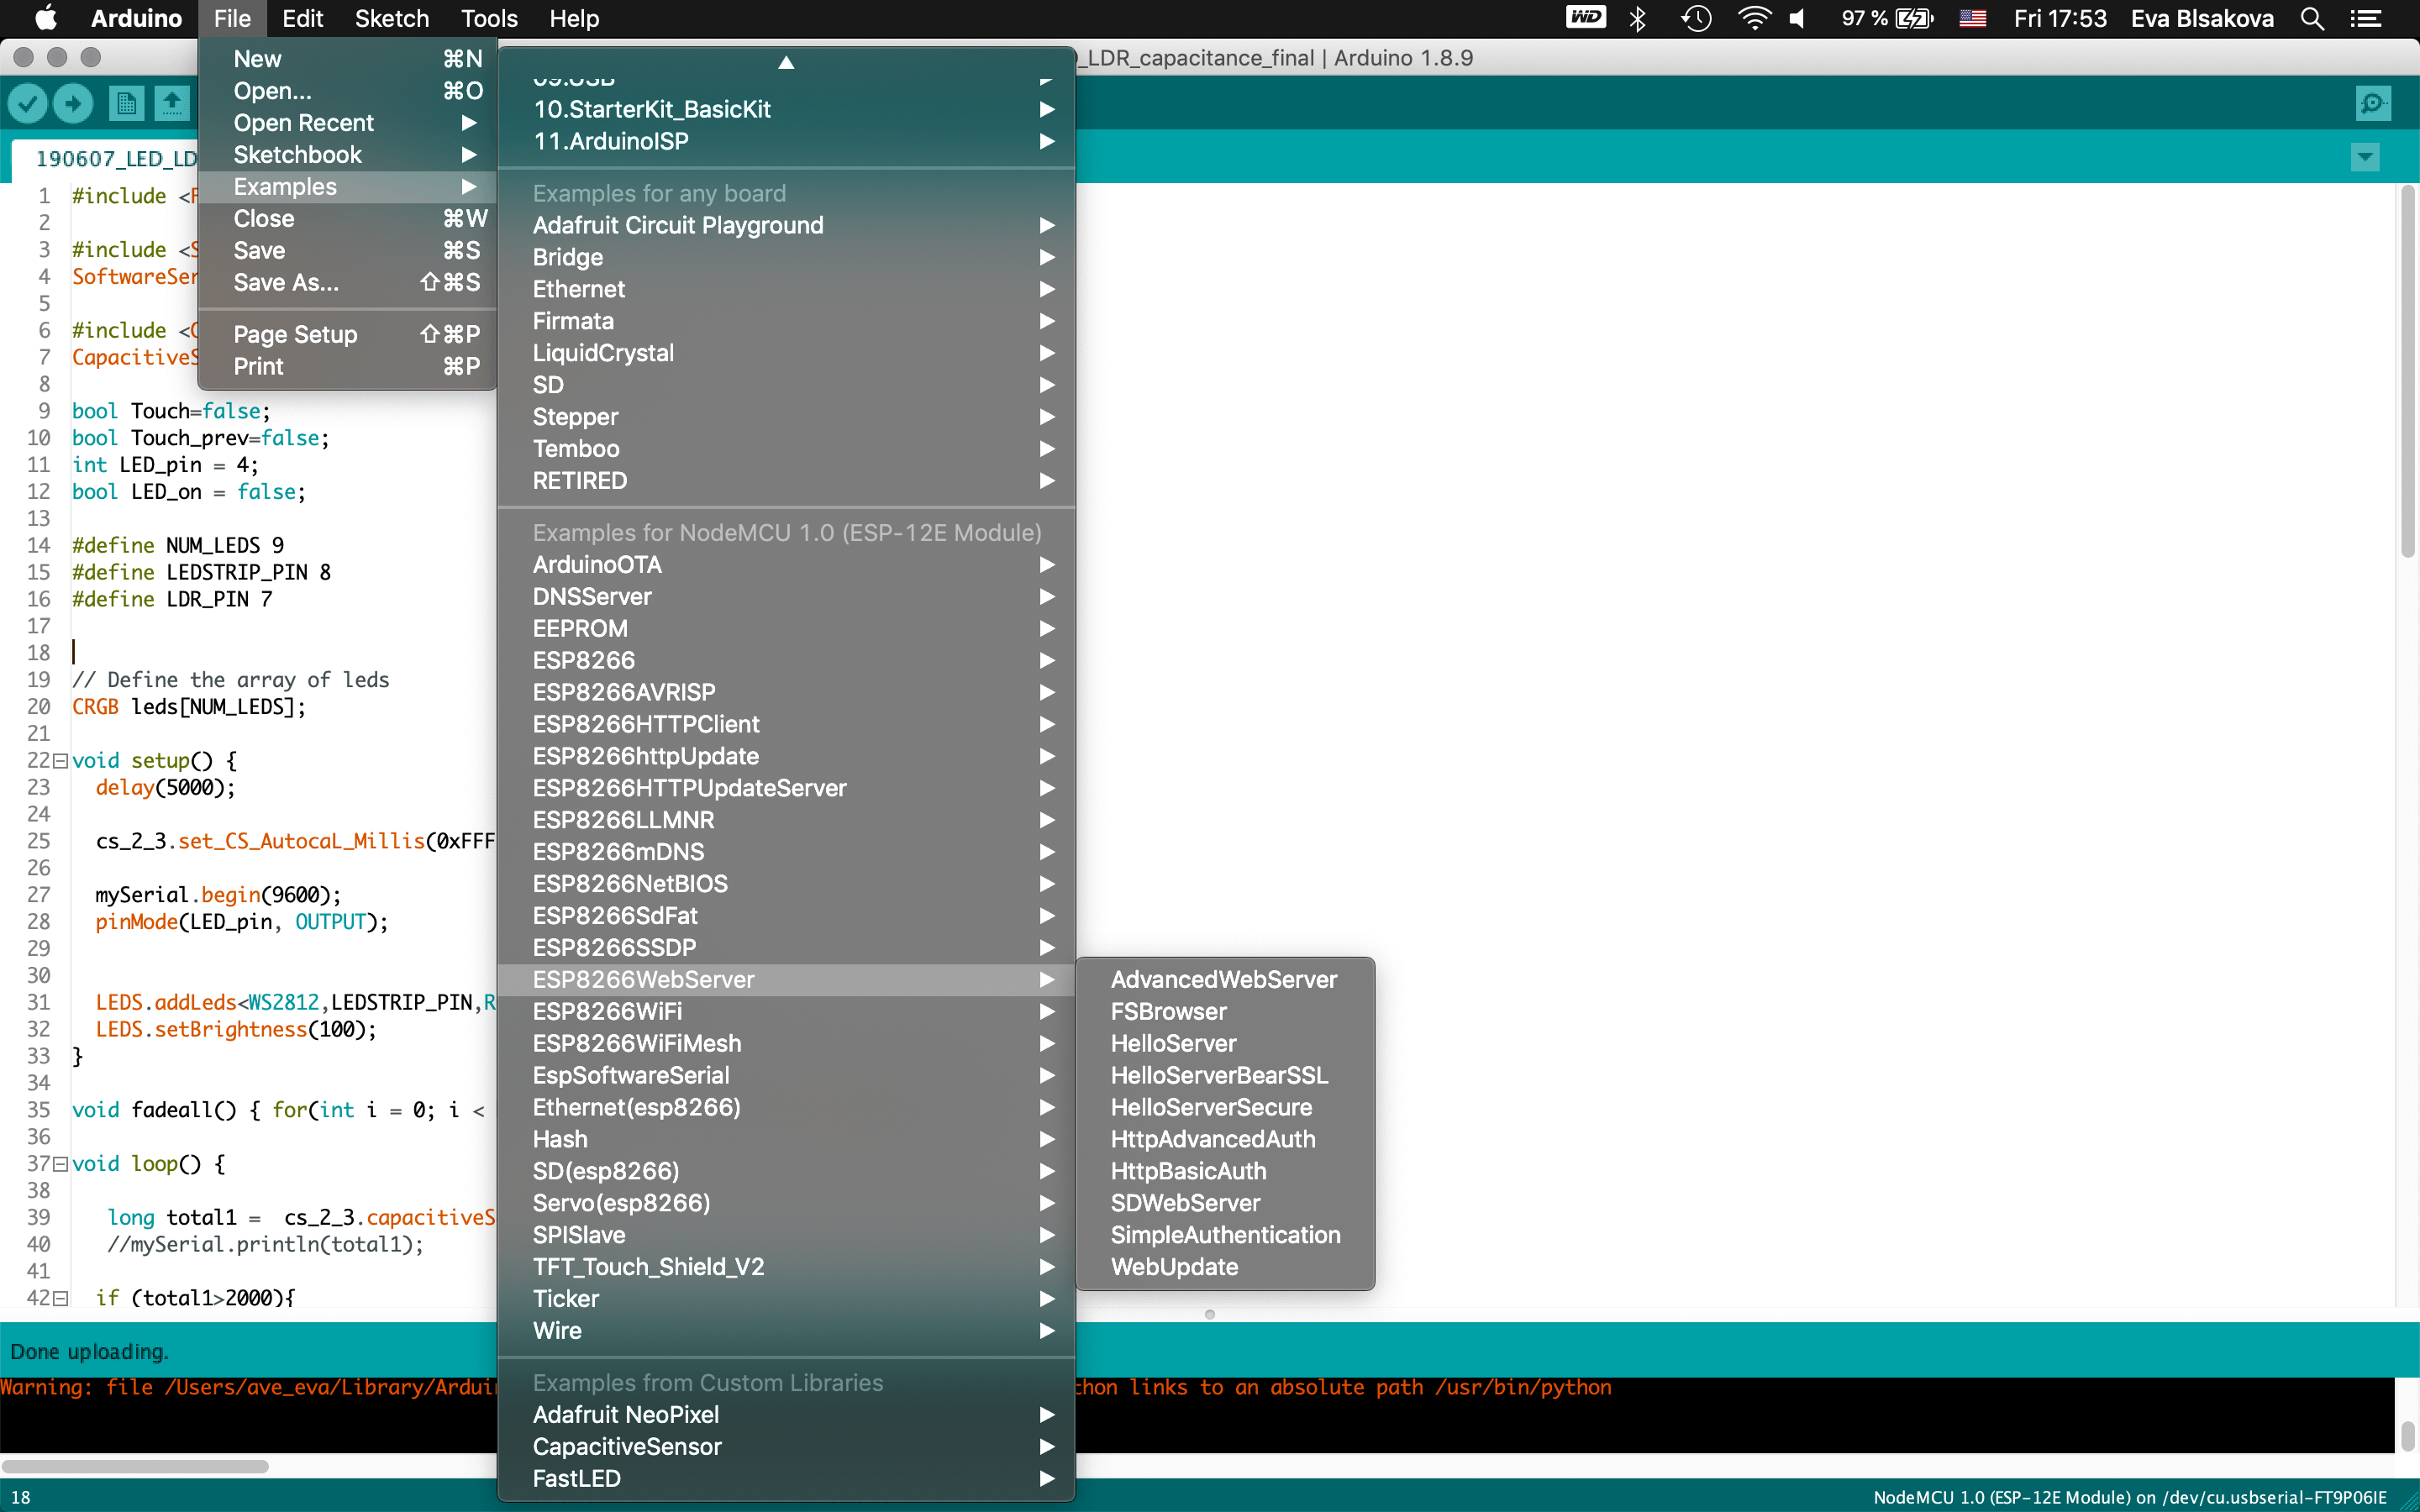Open the tab options dropdown arrow
Viewport: 2420px width, 1512px height.
(x=2364, y=157)
